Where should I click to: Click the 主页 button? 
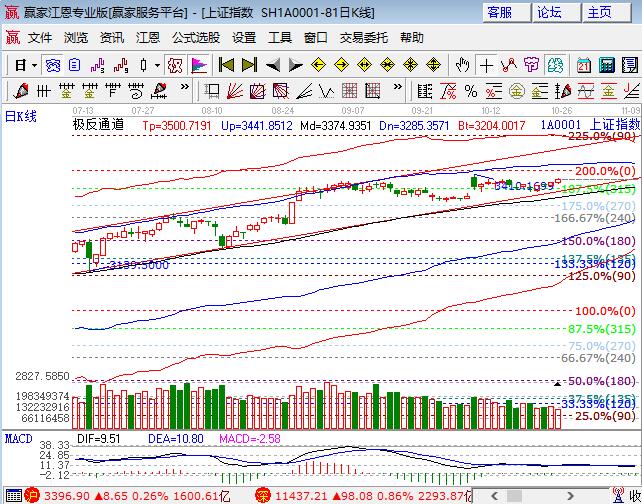point(600,12)
